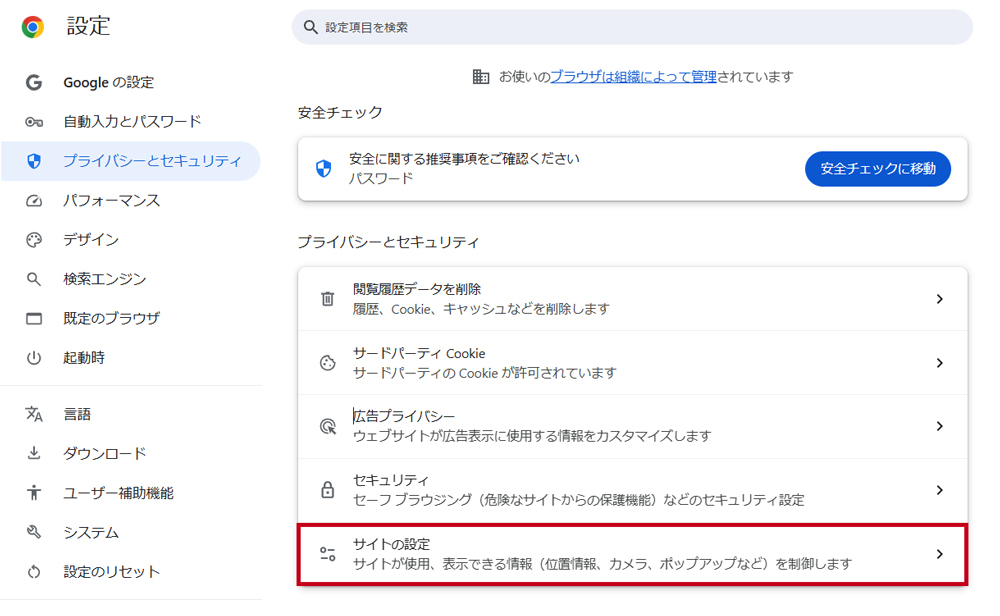Screen dimensions: 1000x616
Task: Open 自動入力とパスワード settings section
Action: pos(131,122)
